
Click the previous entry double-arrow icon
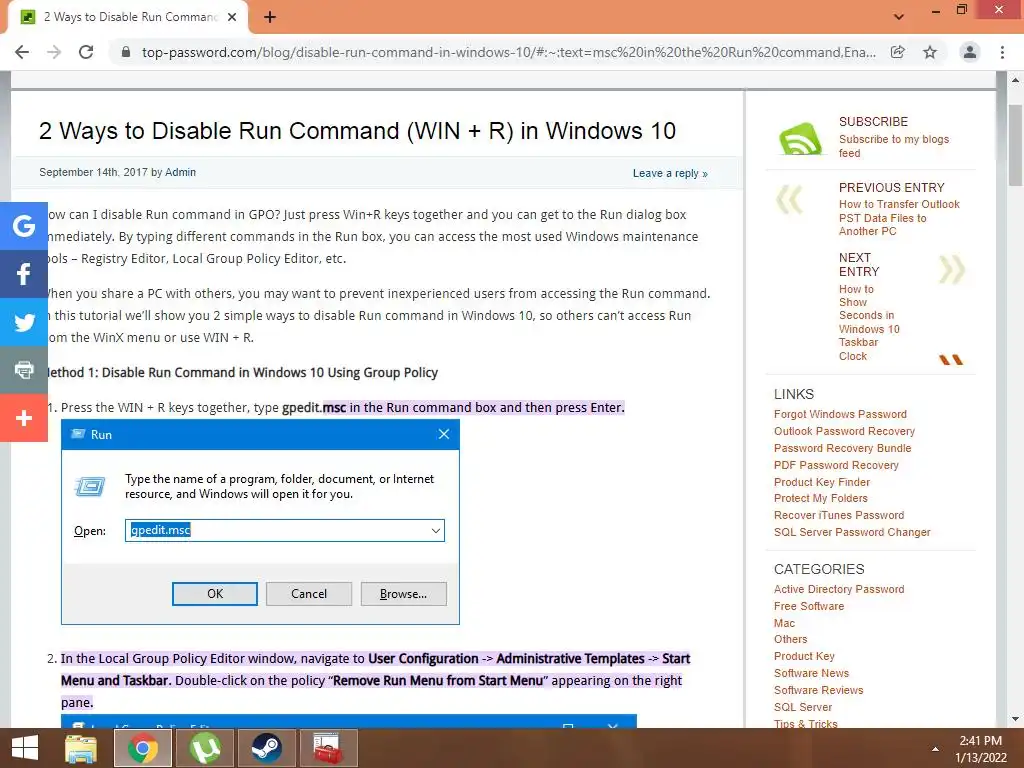point(789,200)
